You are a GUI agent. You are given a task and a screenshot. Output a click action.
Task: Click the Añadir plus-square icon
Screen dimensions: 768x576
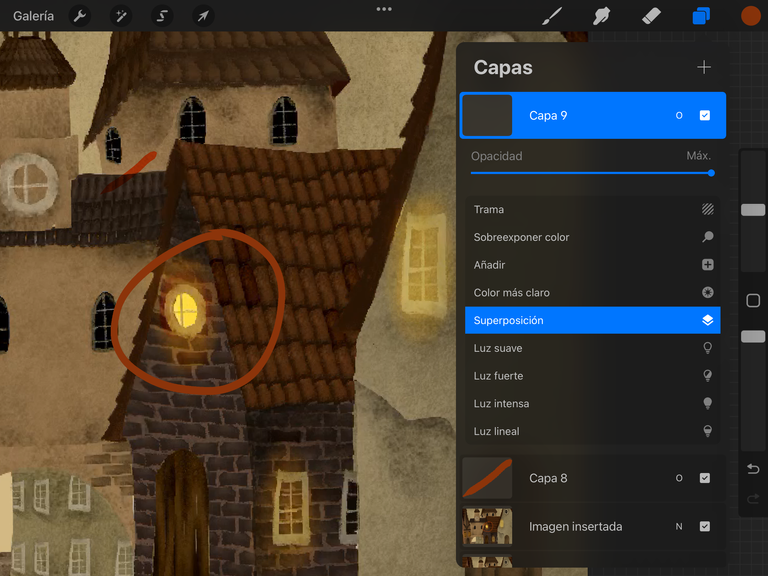pyautogui.click(x=708, y=265)
